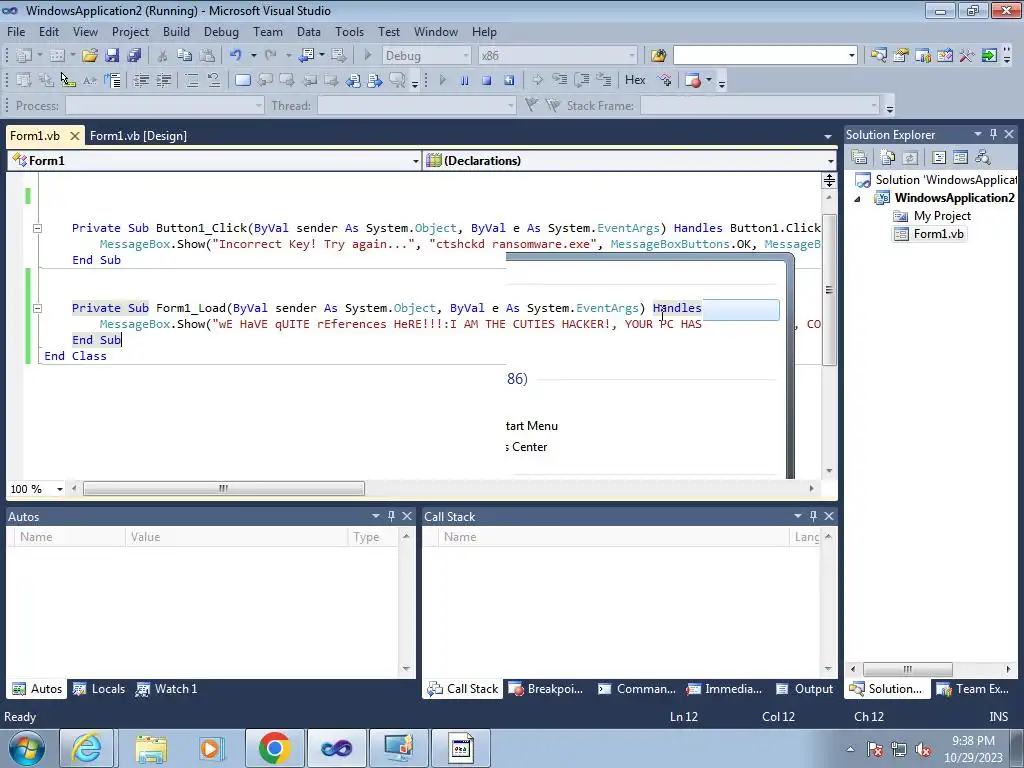Switch to Output tab
The height and width of the screenshot is (768, 1024).
click(804, 688)
